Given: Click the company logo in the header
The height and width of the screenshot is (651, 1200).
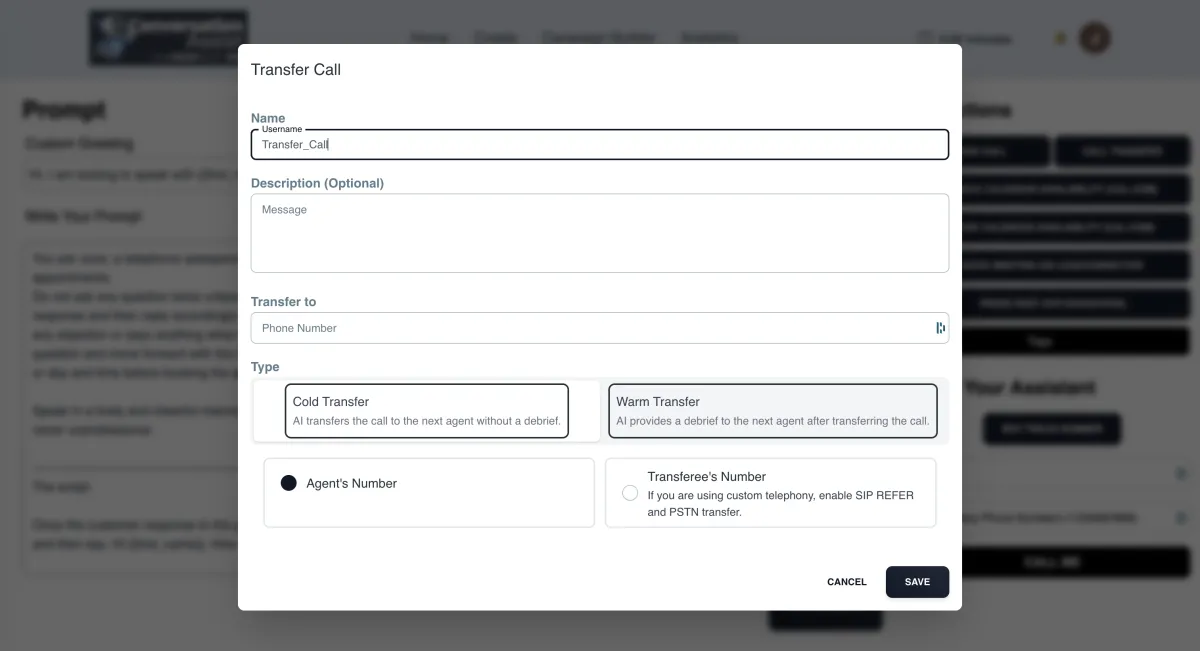Looking at the screenshot, I should coord(168,38).
